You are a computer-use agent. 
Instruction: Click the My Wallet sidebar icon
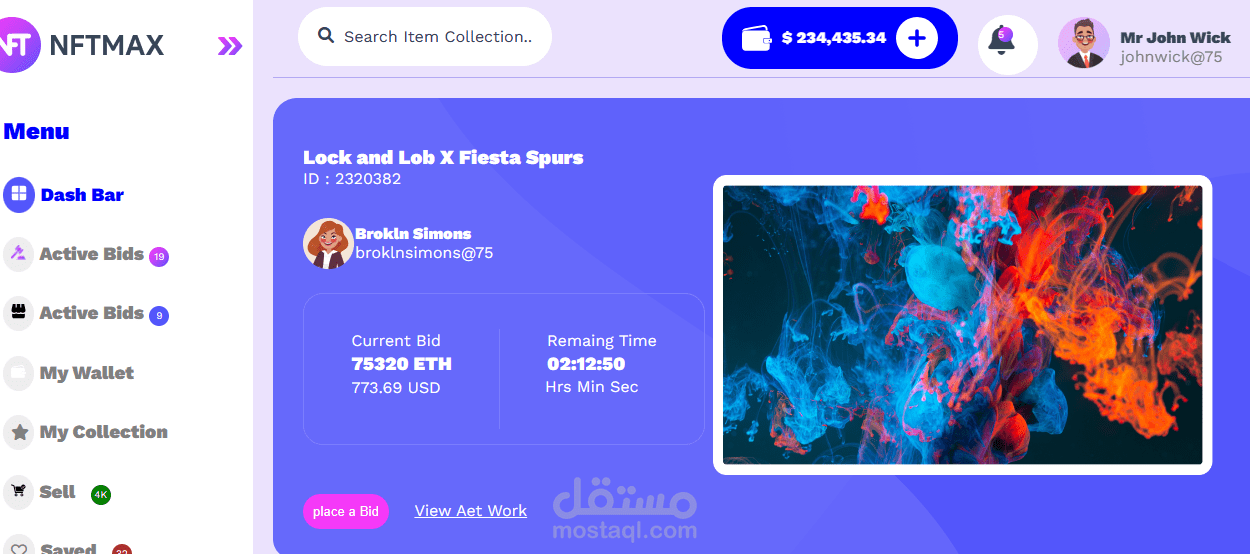(18, 373)
